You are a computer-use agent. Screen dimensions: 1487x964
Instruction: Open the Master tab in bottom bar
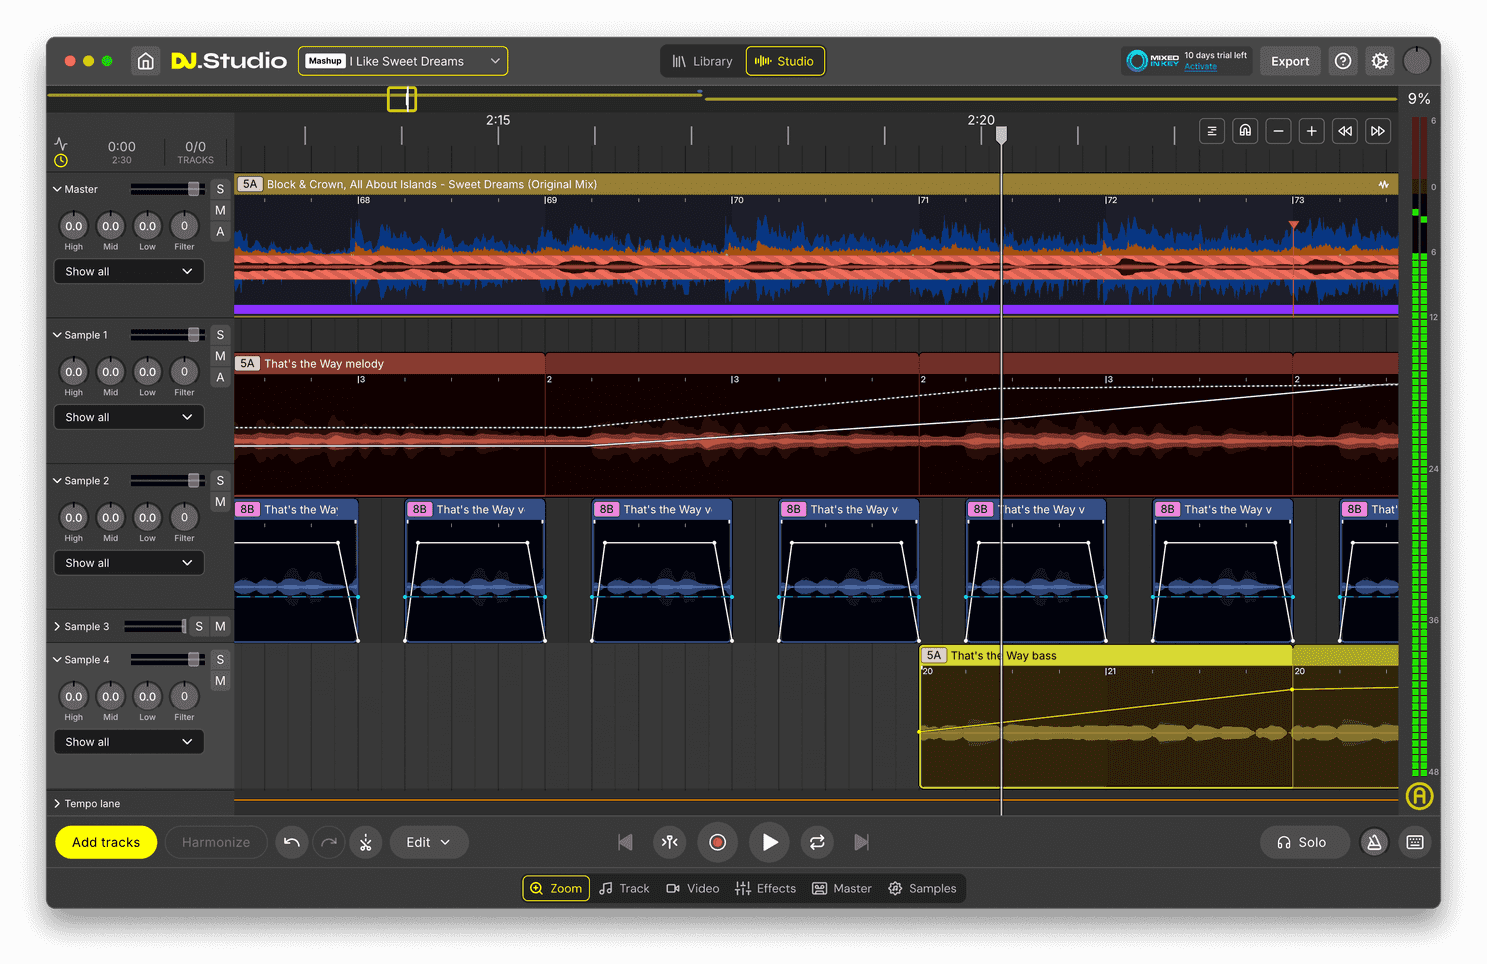tap(842, 888)
